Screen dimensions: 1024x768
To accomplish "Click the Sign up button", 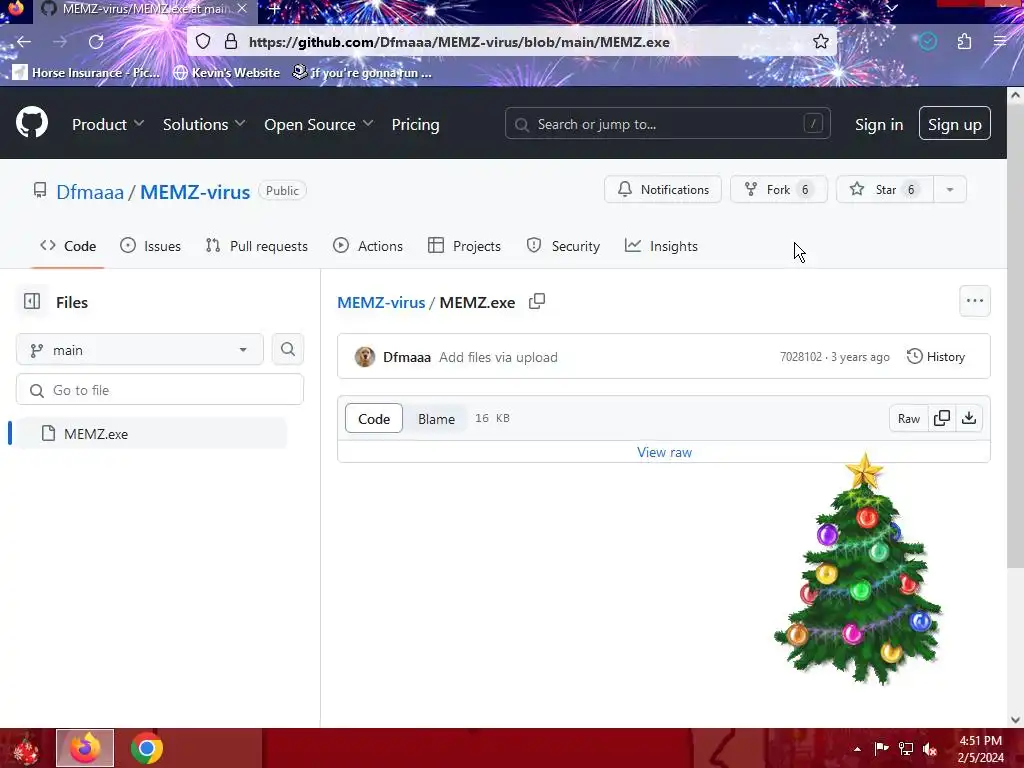I will pos(955,123).
